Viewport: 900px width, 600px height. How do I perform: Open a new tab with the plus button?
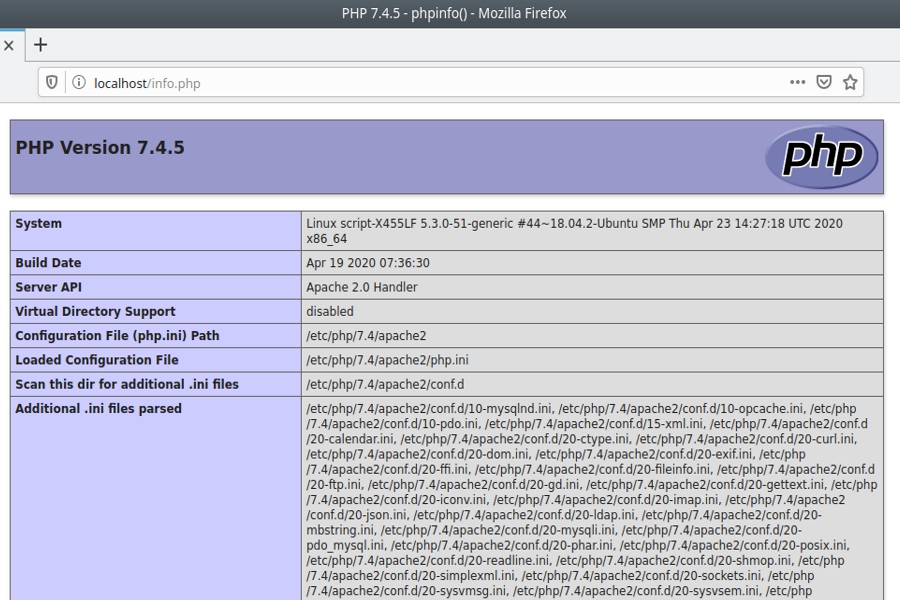[x=40, y=45]
